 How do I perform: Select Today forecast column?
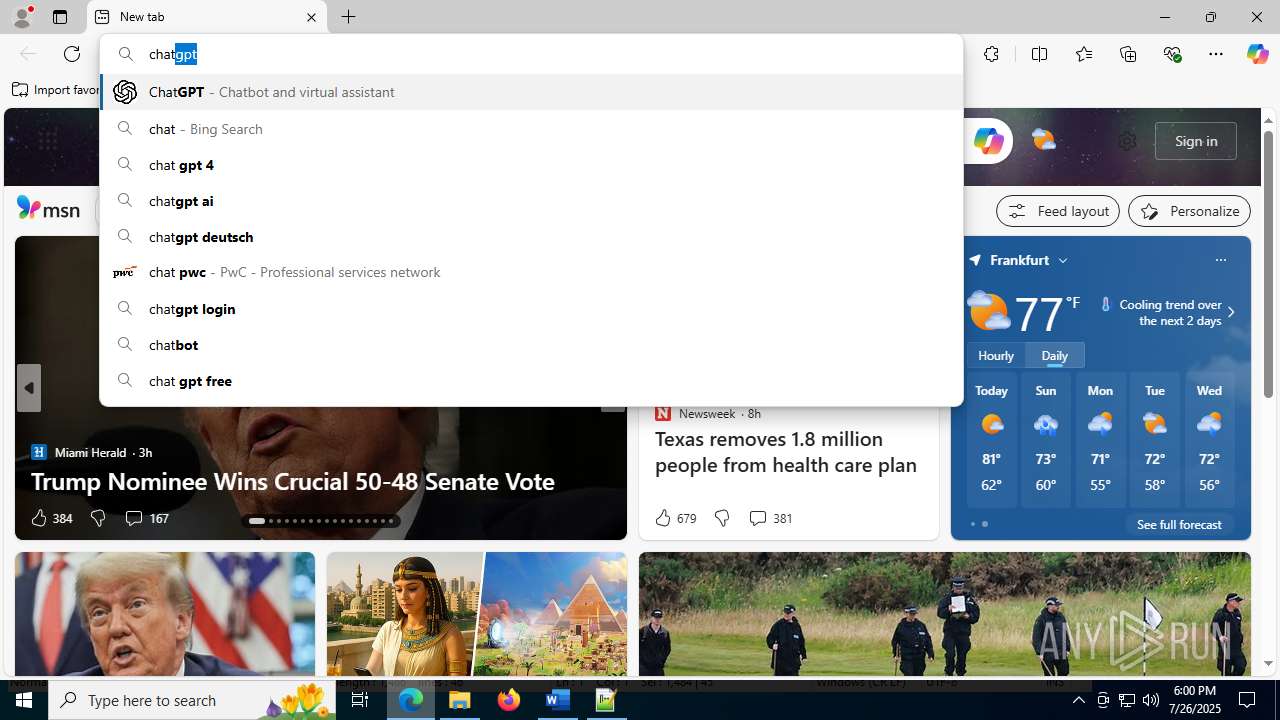[x=991, y=439]
